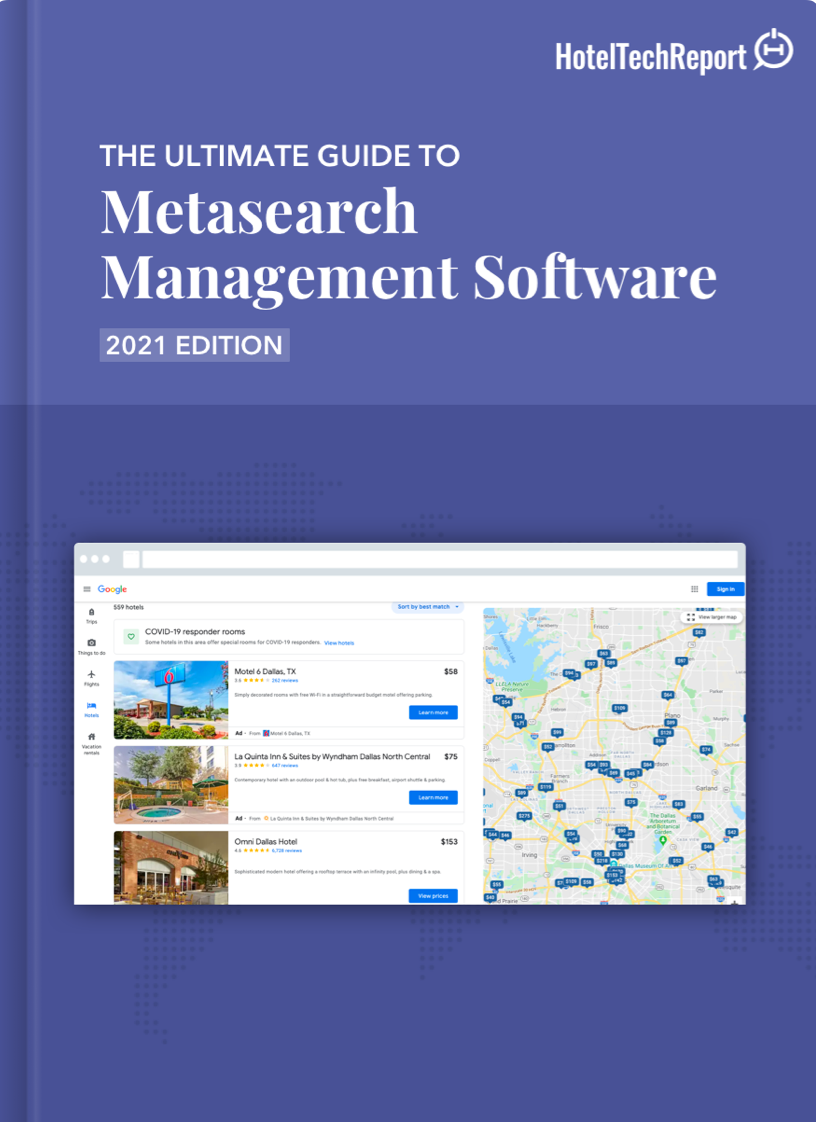Open Omni Dallas 6,728 reviews link

(x=287, y=851)
